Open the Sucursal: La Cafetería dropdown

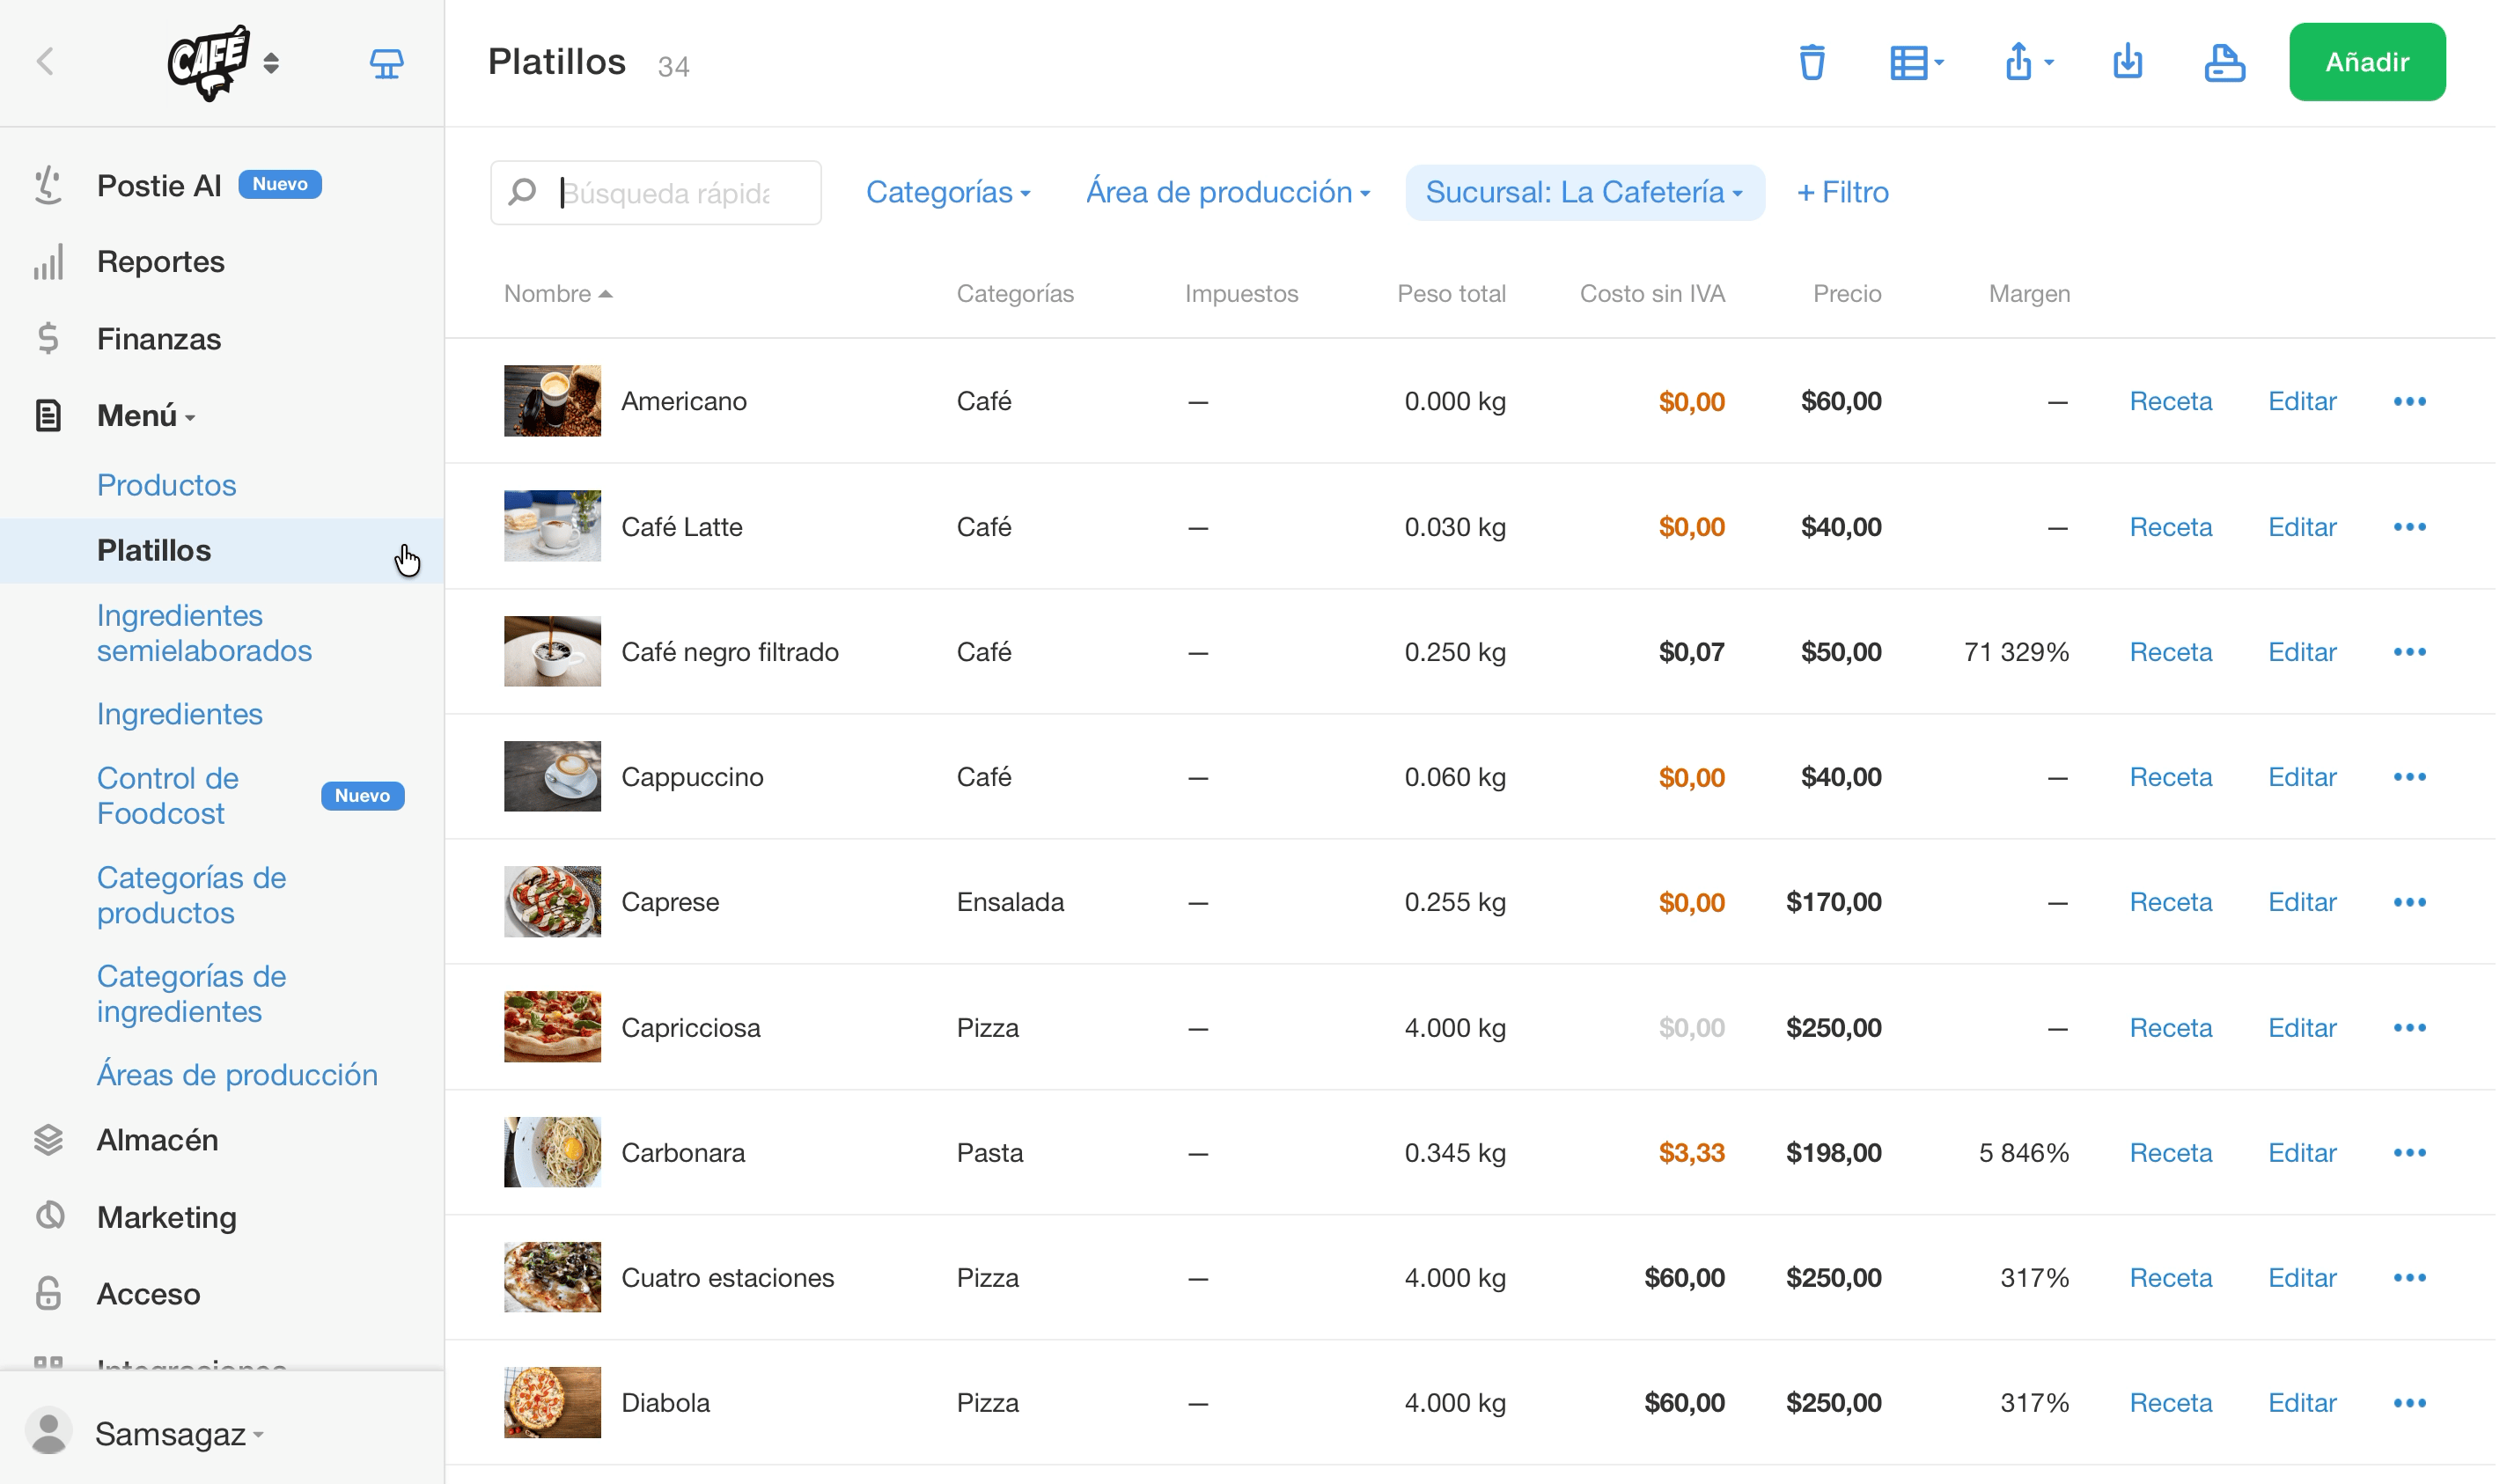point(1584,192)
